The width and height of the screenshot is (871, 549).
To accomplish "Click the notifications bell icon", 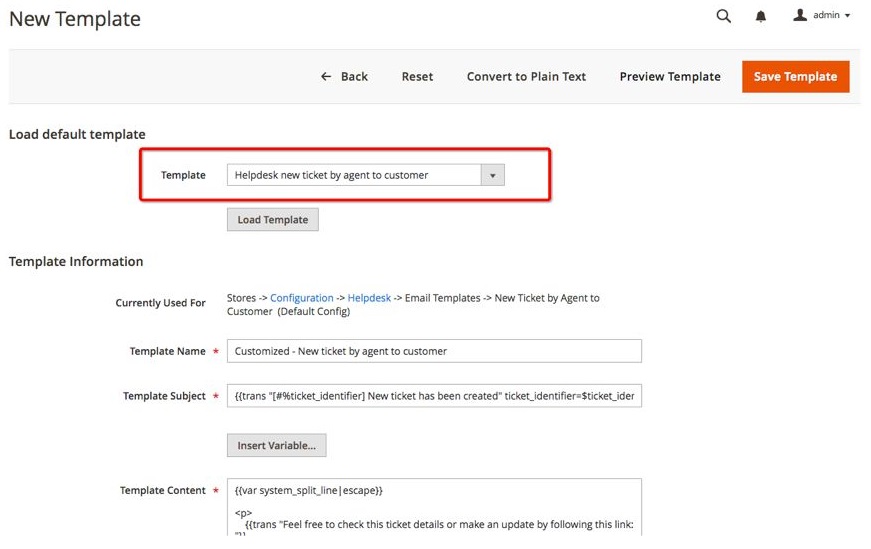I will [x=761, y=17].
